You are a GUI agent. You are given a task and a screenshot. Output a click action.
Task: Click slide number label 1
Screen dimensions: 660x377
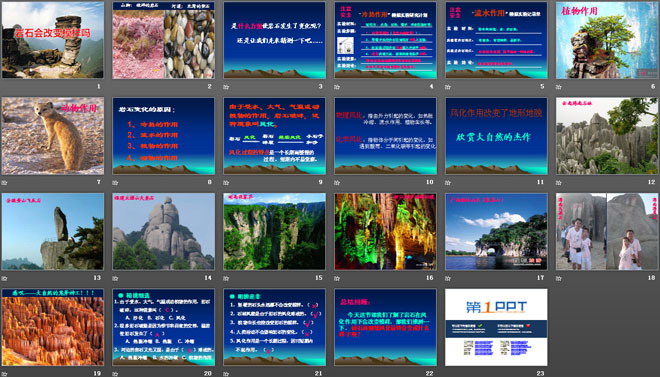tap(99, 87)
